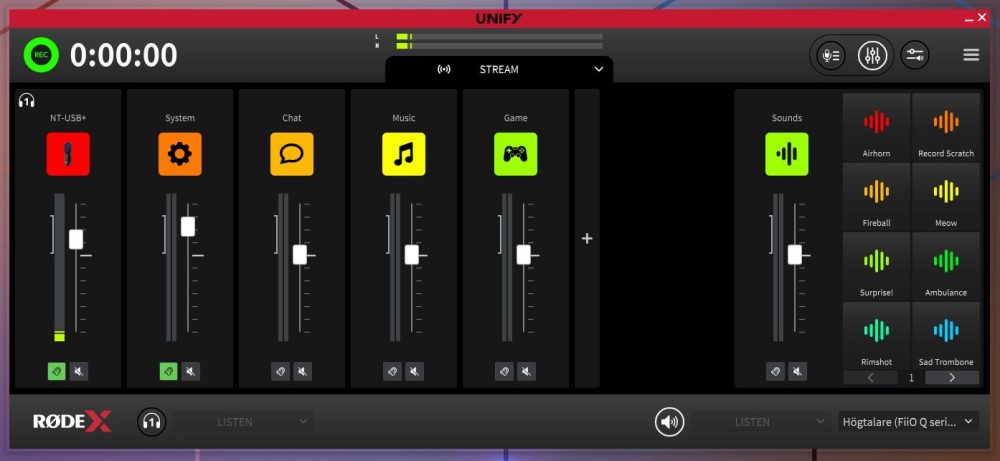This screenshot has height=461, width=1000.
Task: Trigger the Sad Trombone sound pad
Action: click(x=946, y=335)
